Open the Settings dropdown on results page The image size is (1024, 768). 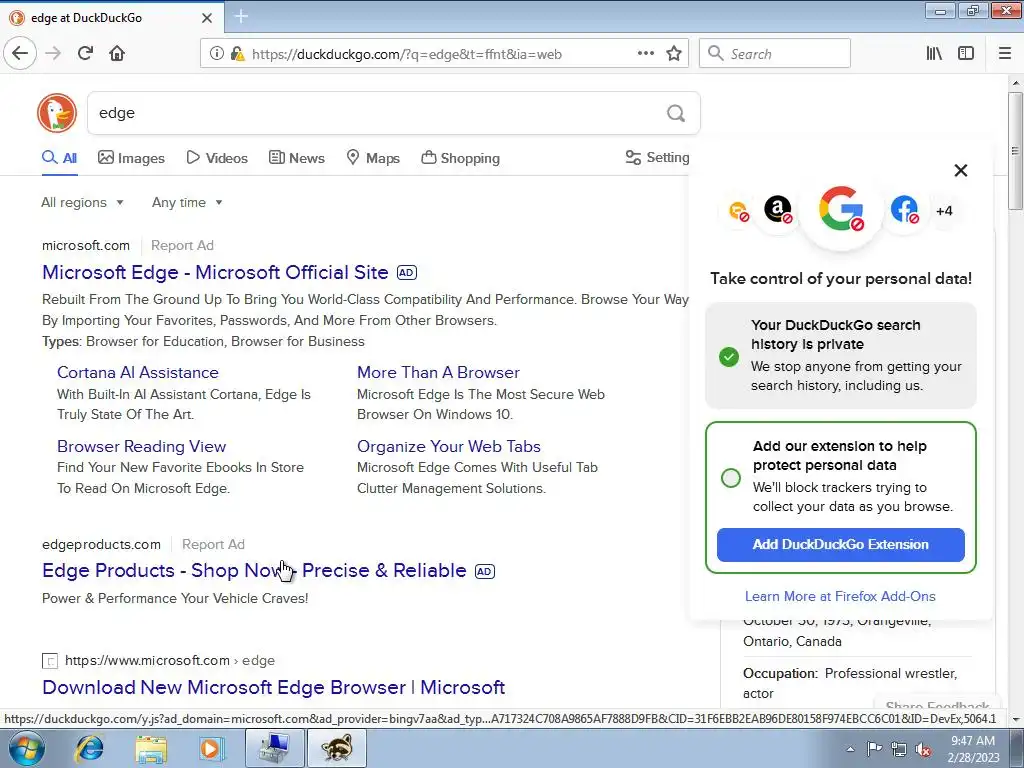tap(657, 157)
